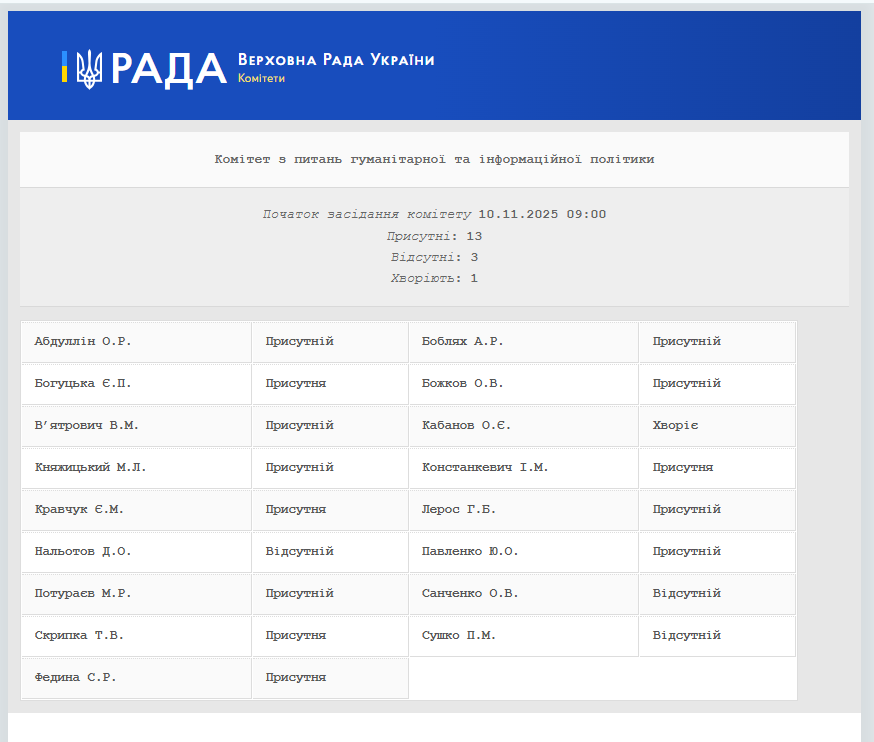Select the name Санченко О.В.
The width and height of the screenshot is (874, 742).
(x=470, y=593)
